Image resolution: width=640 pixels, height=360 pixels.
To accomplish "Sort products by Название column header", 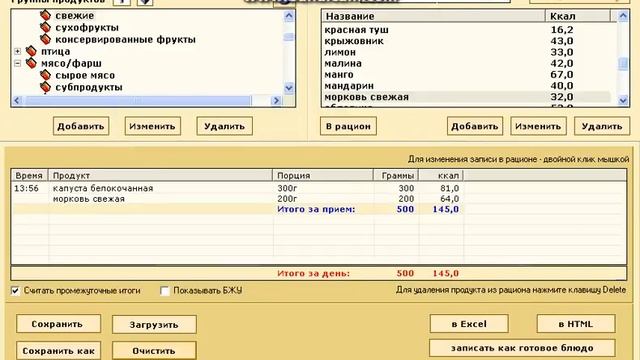I will (433, 16).
